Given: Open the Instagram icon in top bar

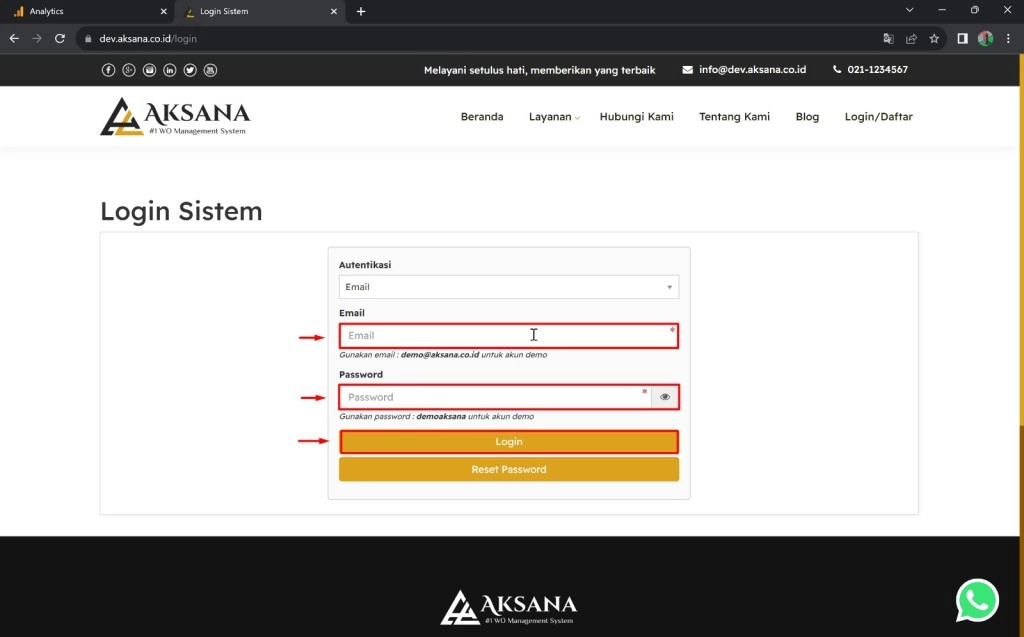Looking at the screenshot, I should tap(149, 70).
